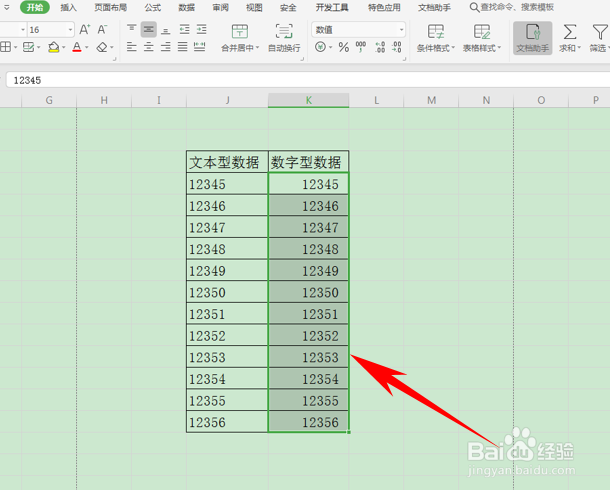Open the font name dropdown arrow
Screen dimensions: 610x492
point(23,30)
